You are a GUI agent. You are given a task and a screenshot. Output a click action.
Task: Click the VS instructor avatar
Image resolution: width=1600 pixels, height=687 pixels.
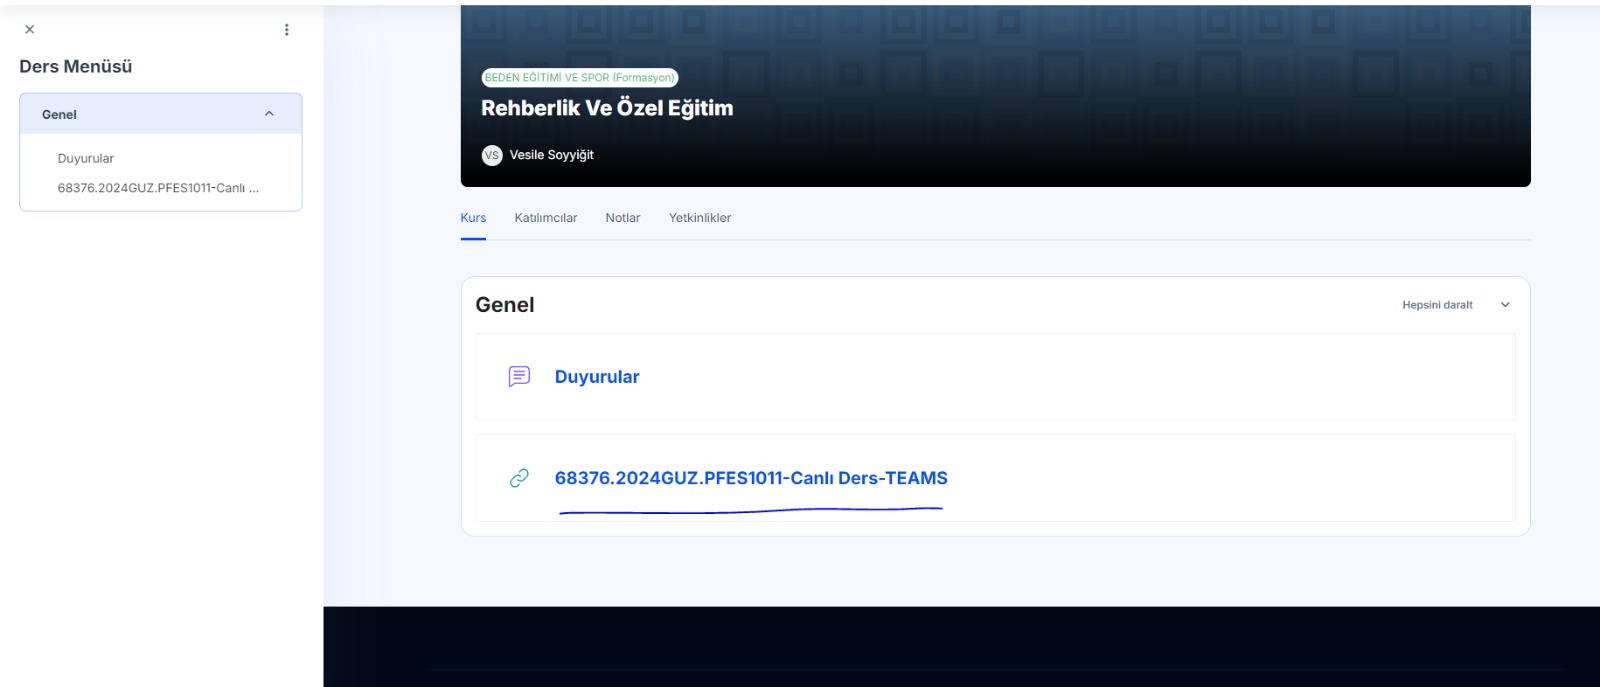coord(491,155)
